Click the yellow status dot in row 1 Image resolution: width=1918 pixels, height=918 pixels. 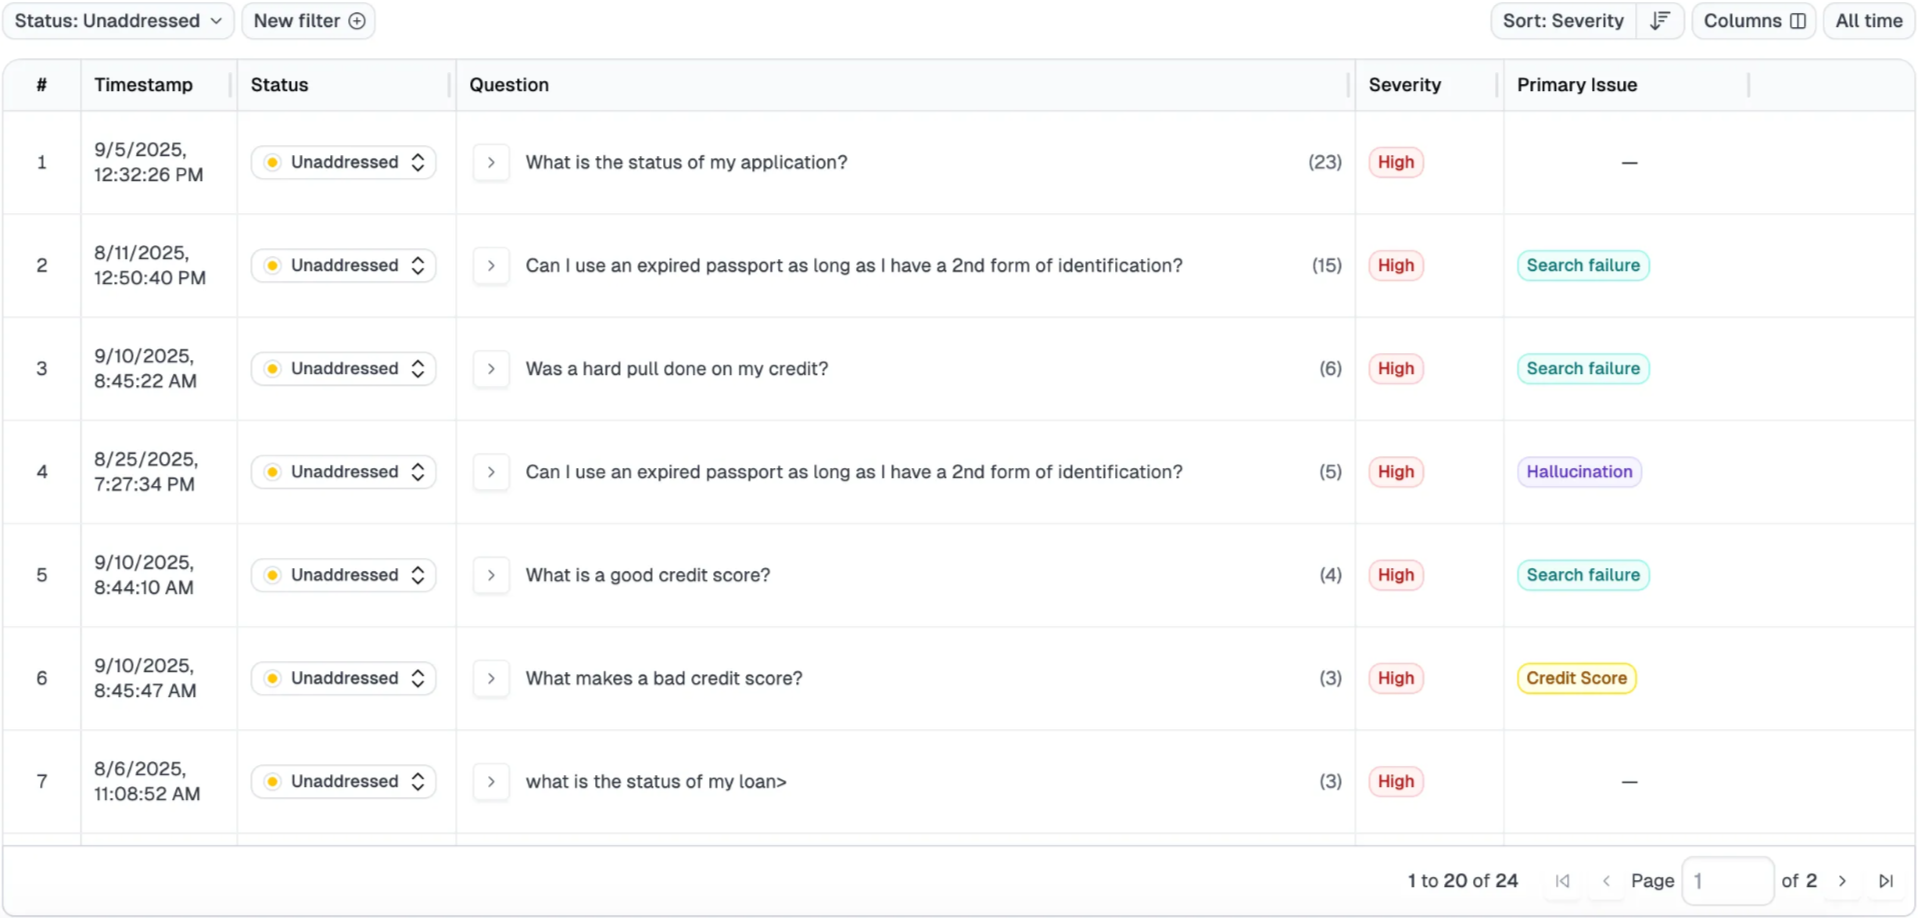click(x=272, y=162)
